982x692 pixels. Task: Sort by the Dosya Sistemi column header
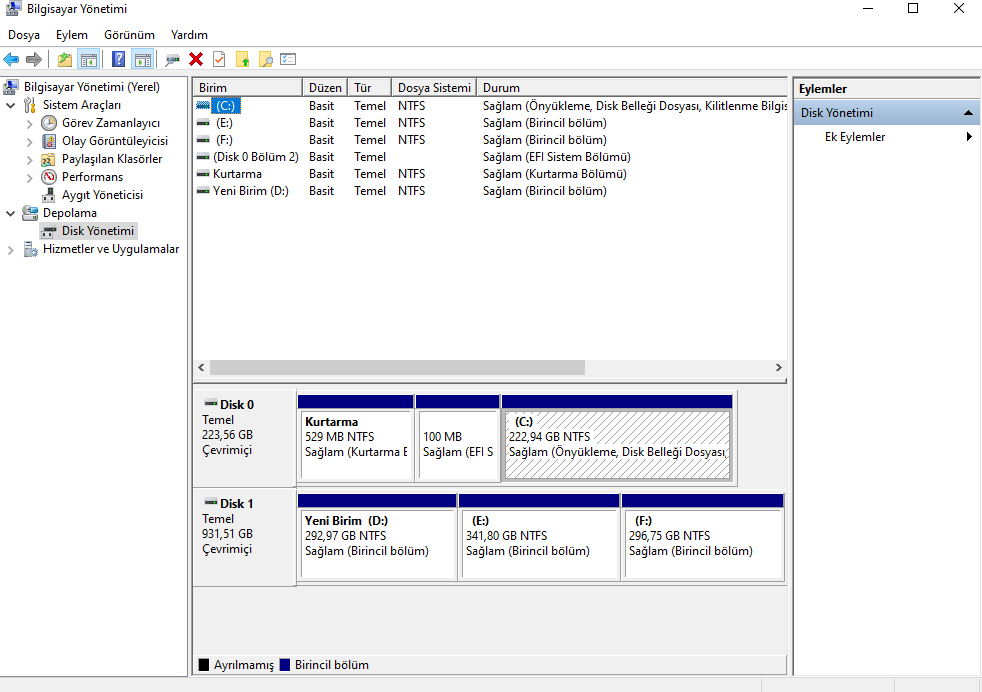(x=434, y=88)
